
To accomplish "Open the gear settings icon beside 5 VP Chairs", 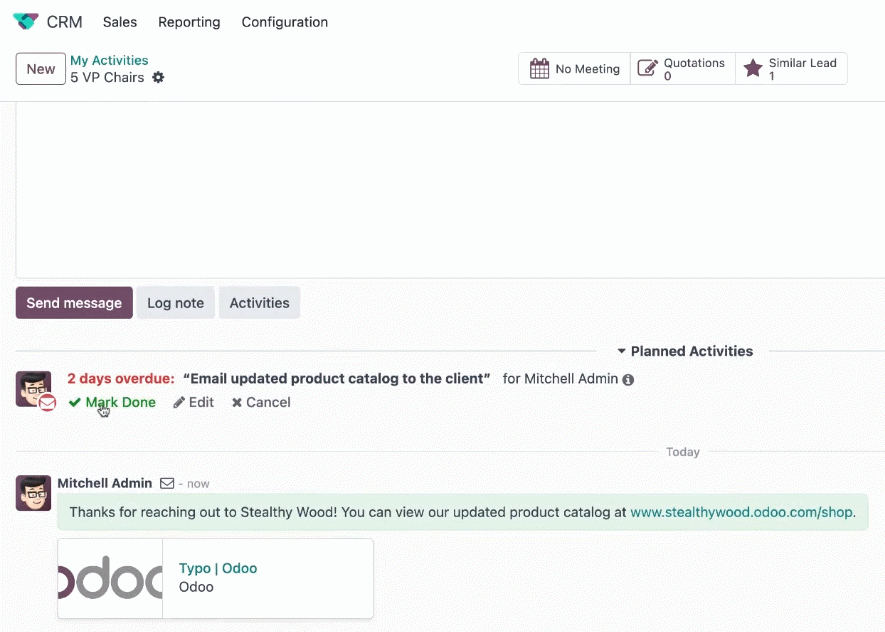I will tap(159, 77).
